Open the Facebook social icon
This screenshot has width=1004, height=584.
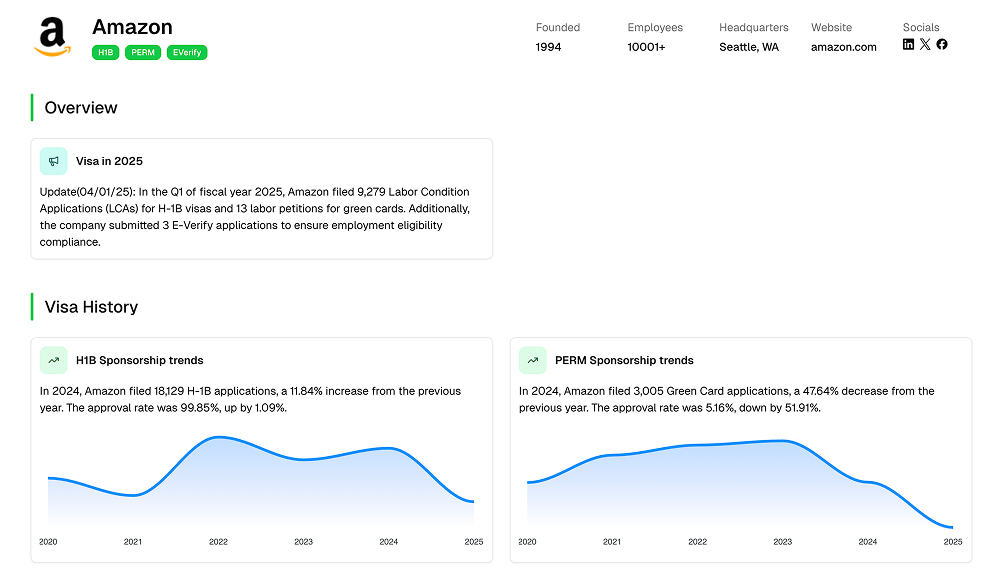(x=942, y=44)
